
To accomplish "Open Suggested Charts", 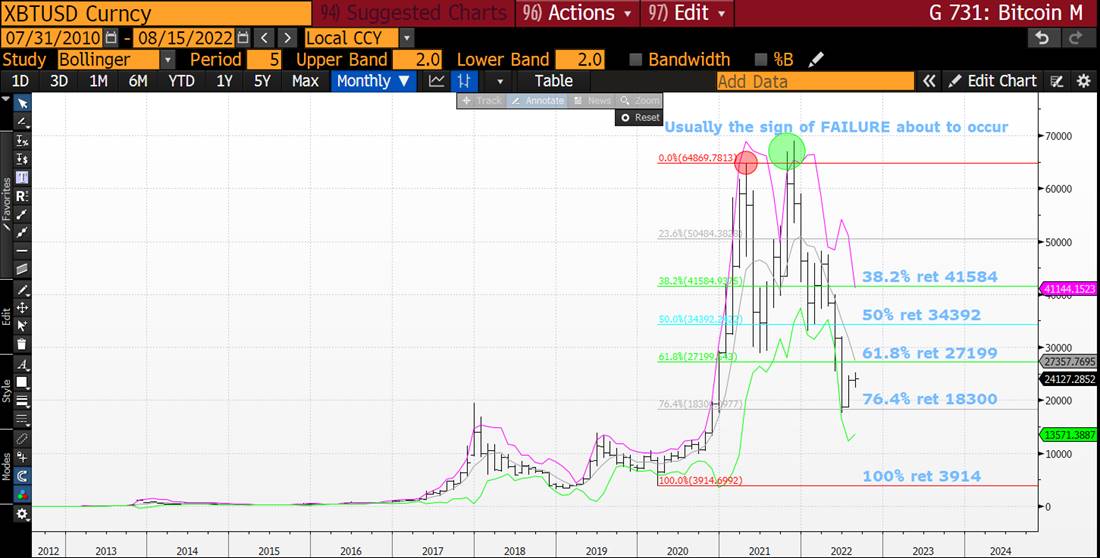I will coord(413,13).
